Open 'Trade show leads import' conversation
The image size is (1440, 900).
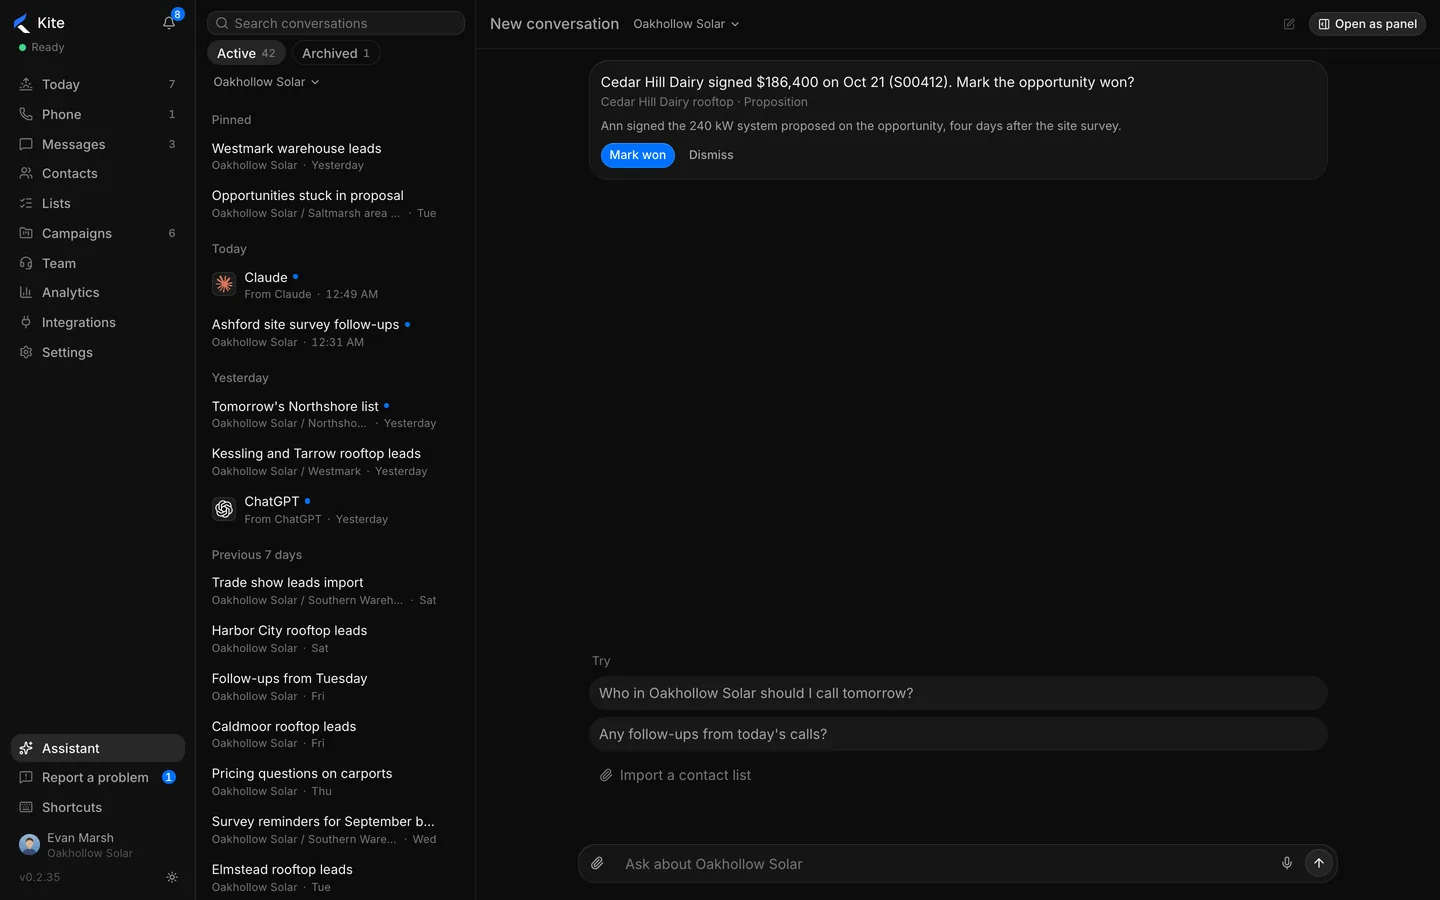point(334,591)
